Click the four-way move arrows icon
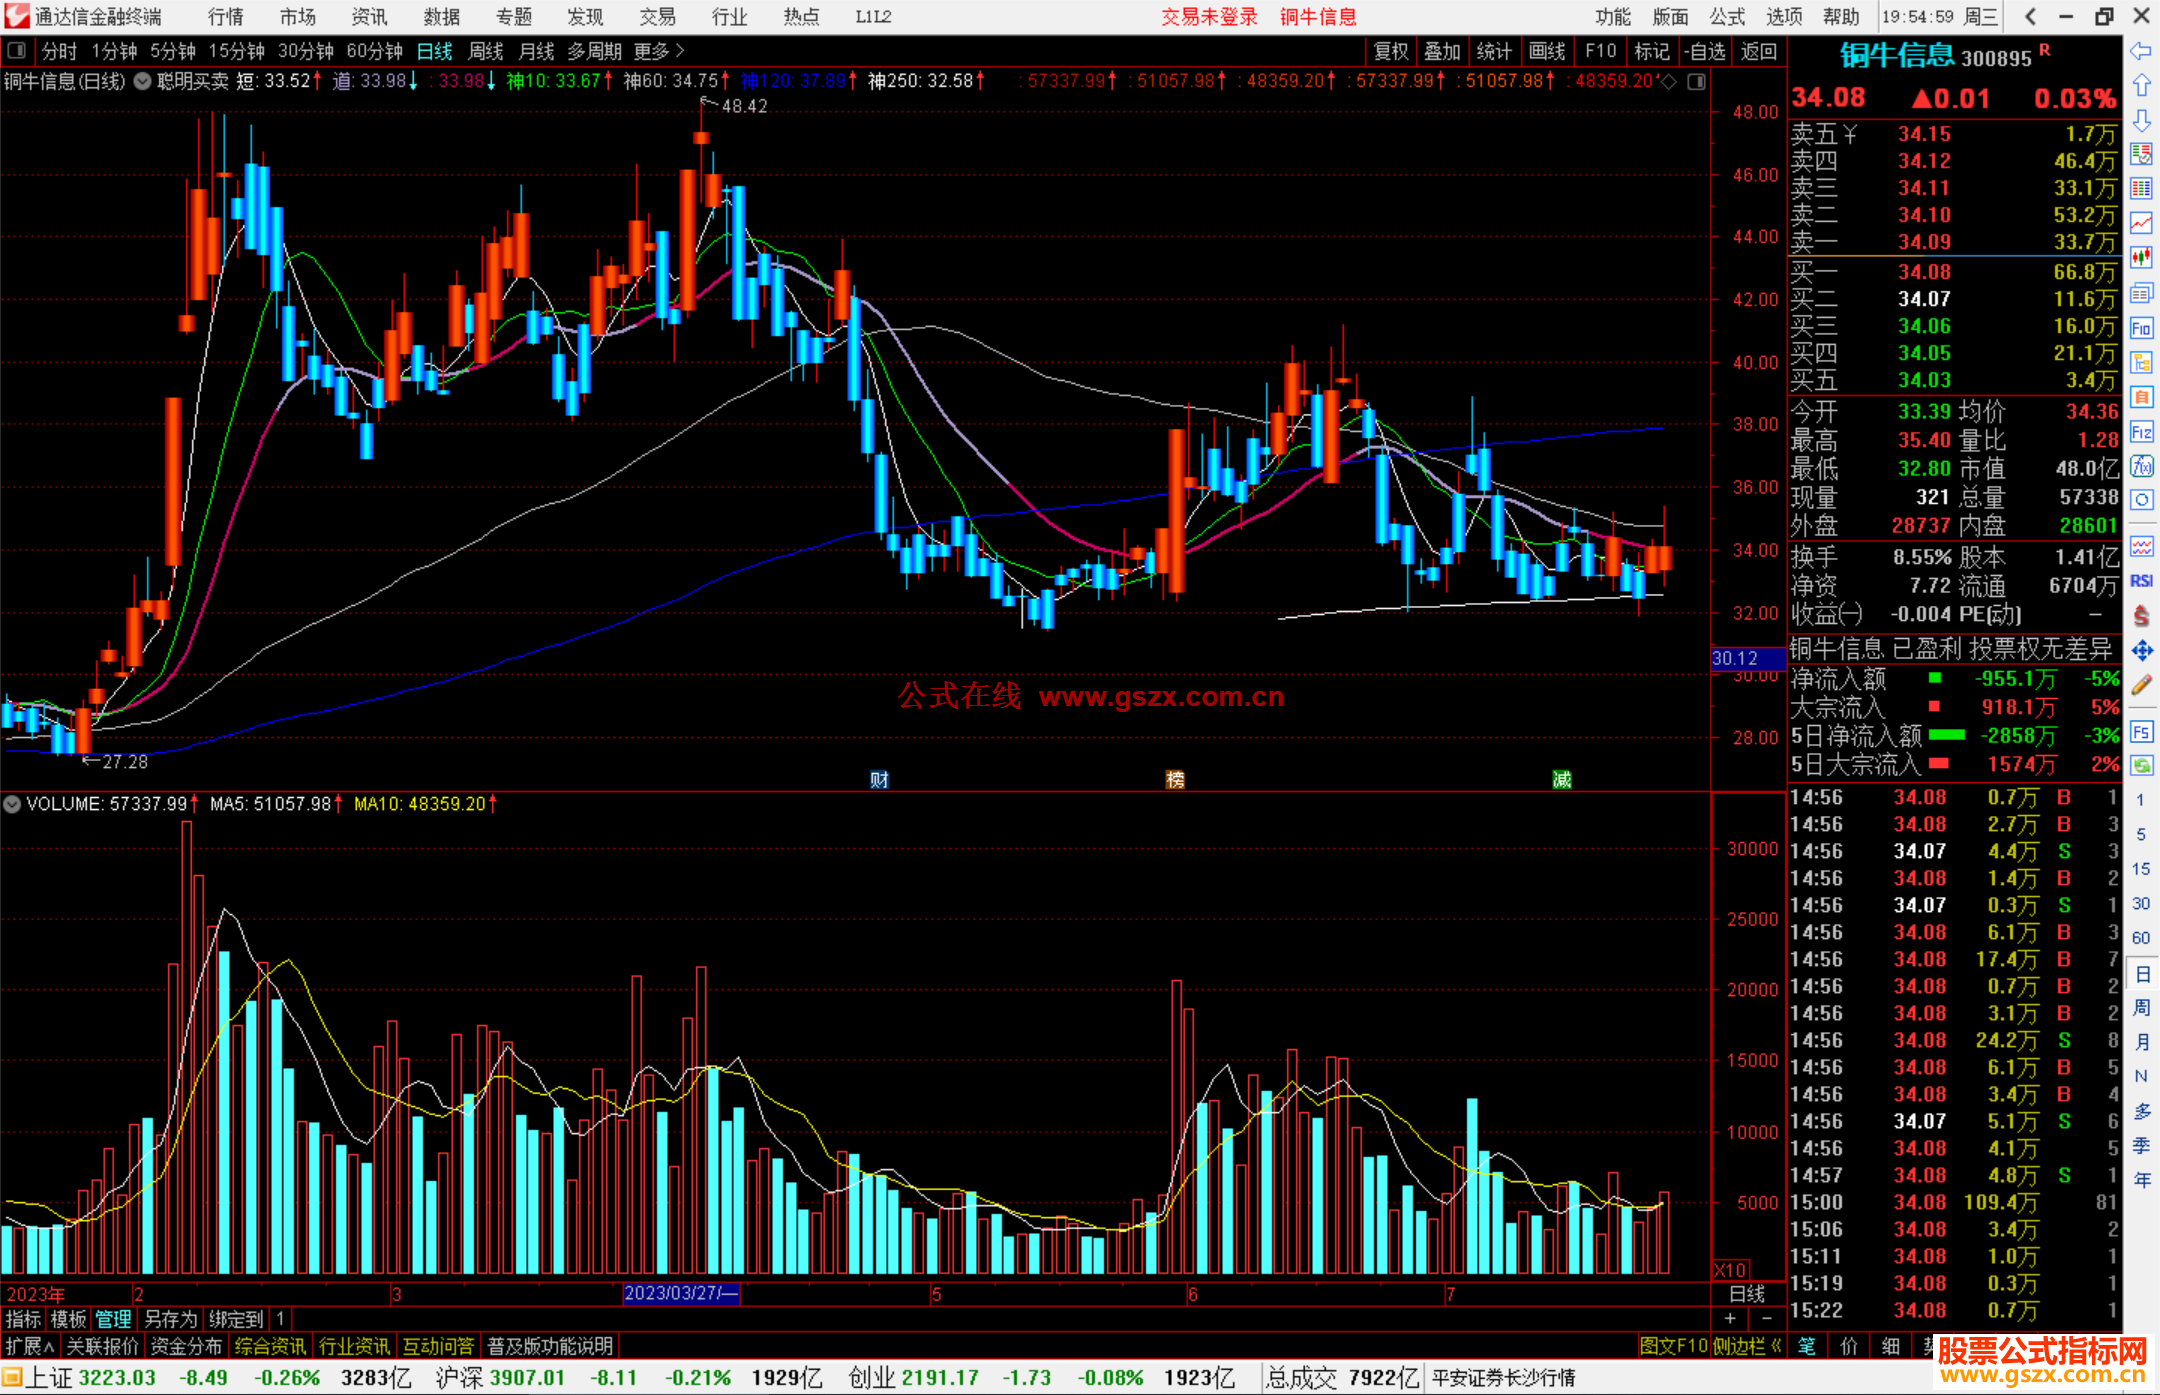This screenshot has width=2160, height=1395. [x=2141, y=651]
